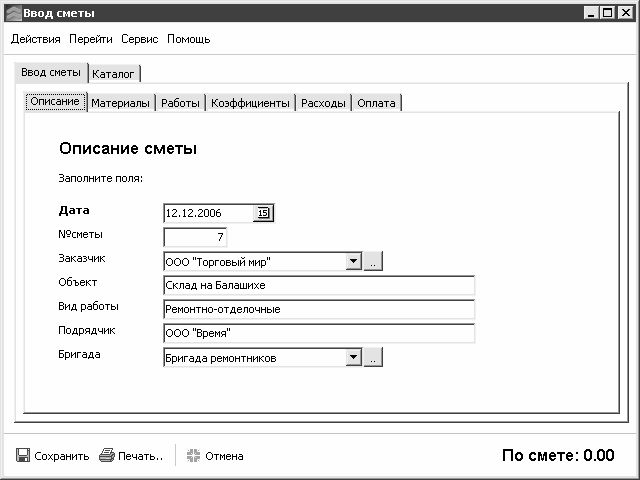Click the Объект field Склад на Балашихе

pyautogui.click(x=319, y=285)
